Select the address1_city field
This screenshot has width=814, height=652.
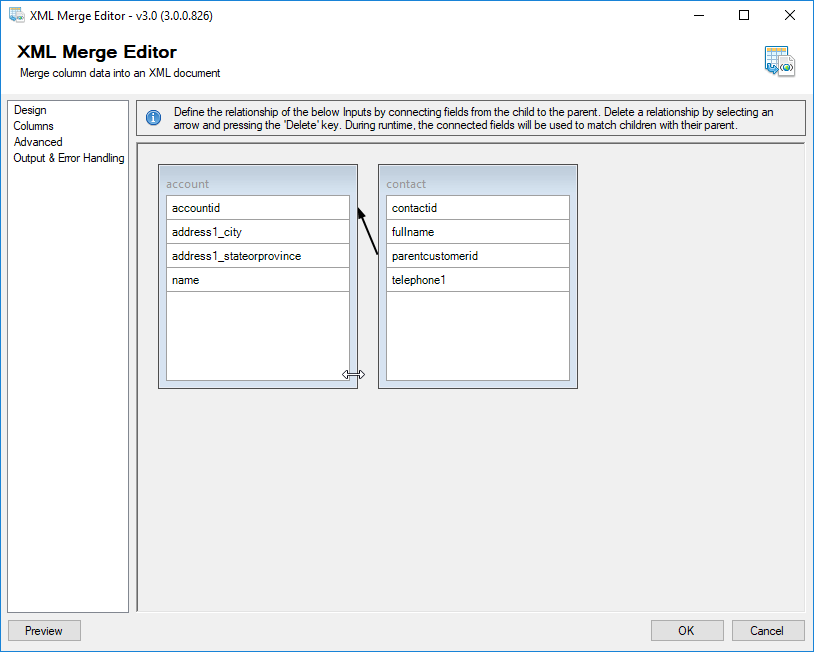tap(258, 232)
